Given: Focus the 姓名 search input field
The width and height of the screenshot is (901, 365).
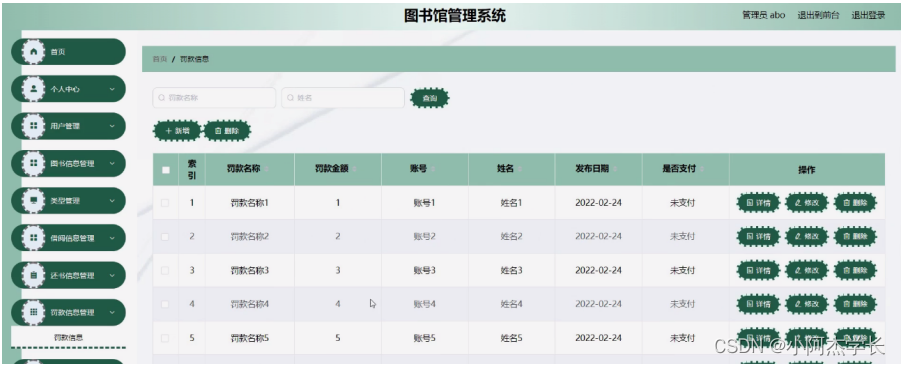Looking at the screenshot, I should (x=342, y=98).
